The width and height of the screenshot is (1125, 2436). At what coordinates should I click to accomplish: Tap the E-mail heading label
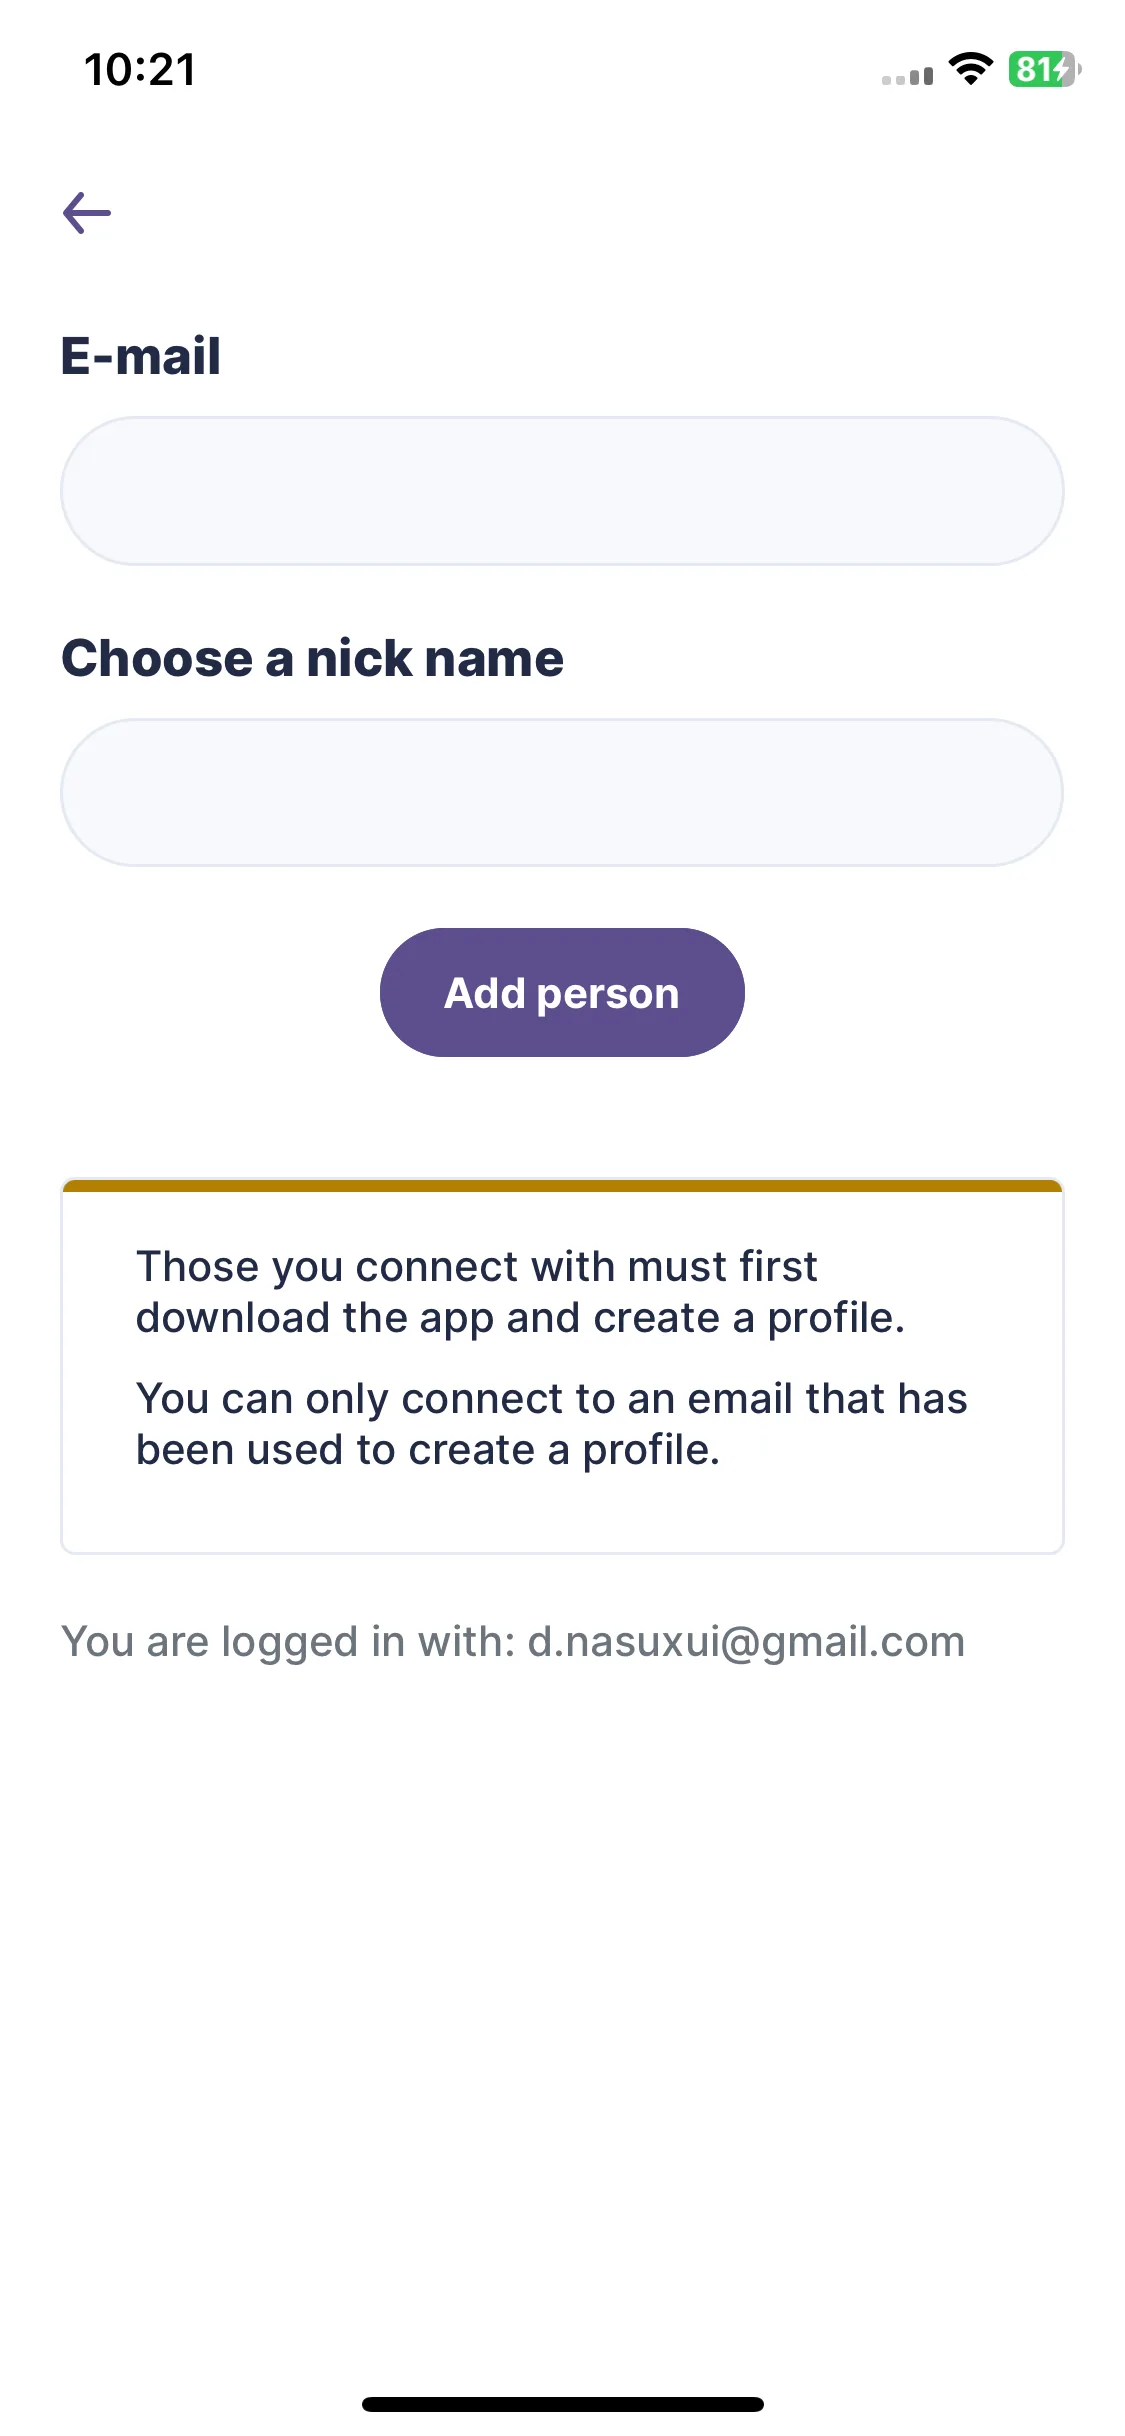pyautogui.click(x=141, y=356)
